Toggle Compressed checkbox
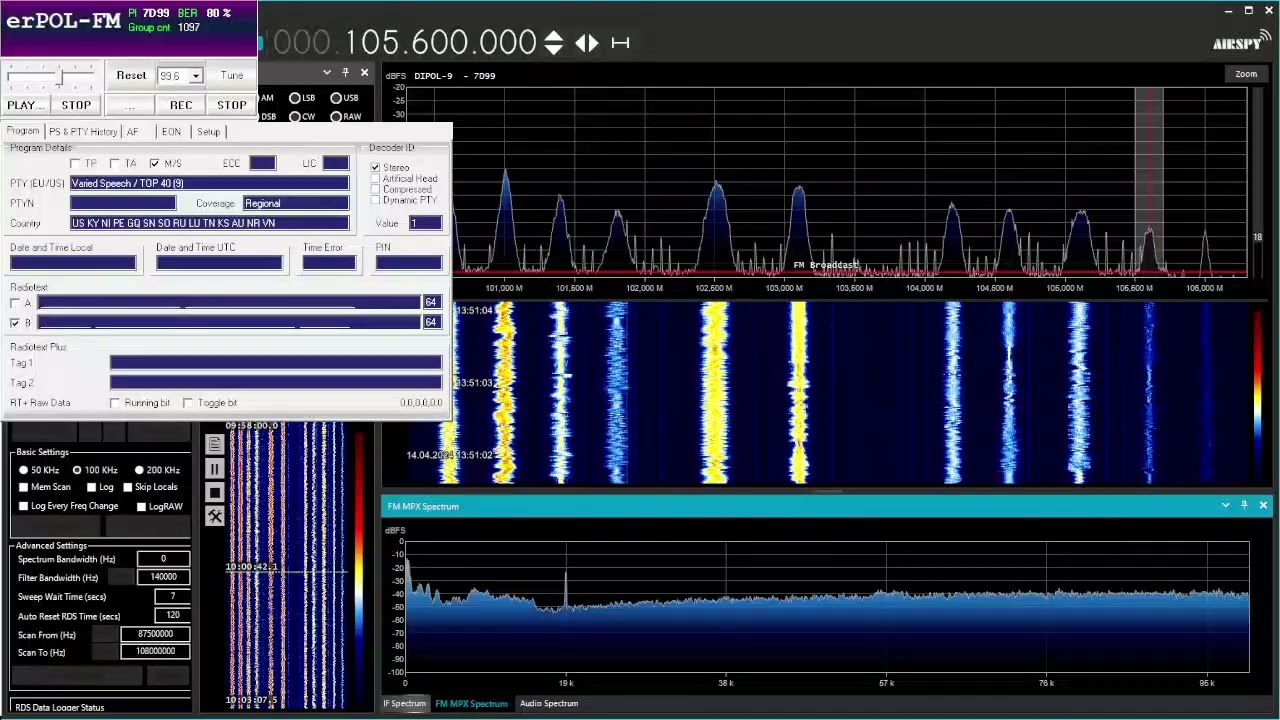The width and height of the screenshot is (1280, 720). (376, 189)
